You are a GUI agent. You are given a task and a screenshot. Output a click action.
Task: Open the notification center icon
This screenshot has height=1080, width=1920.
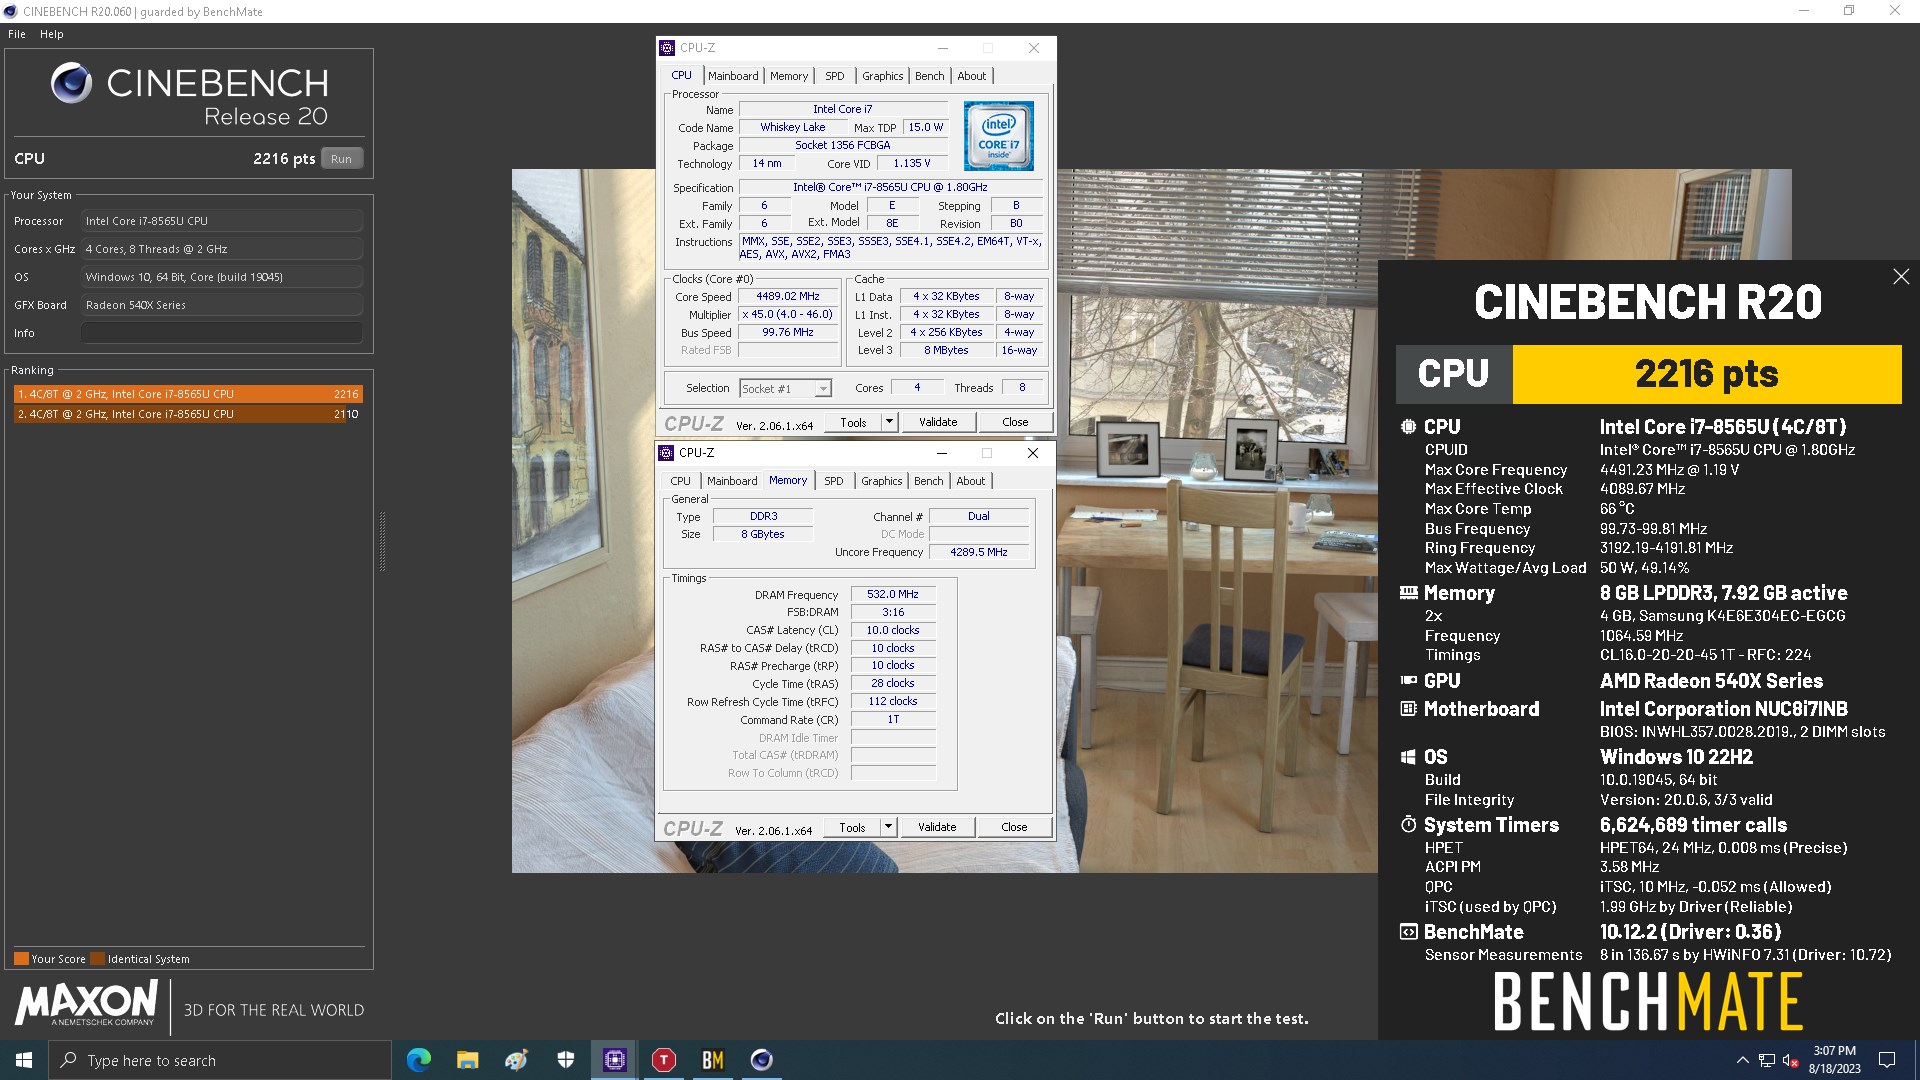[1887, 1060]
